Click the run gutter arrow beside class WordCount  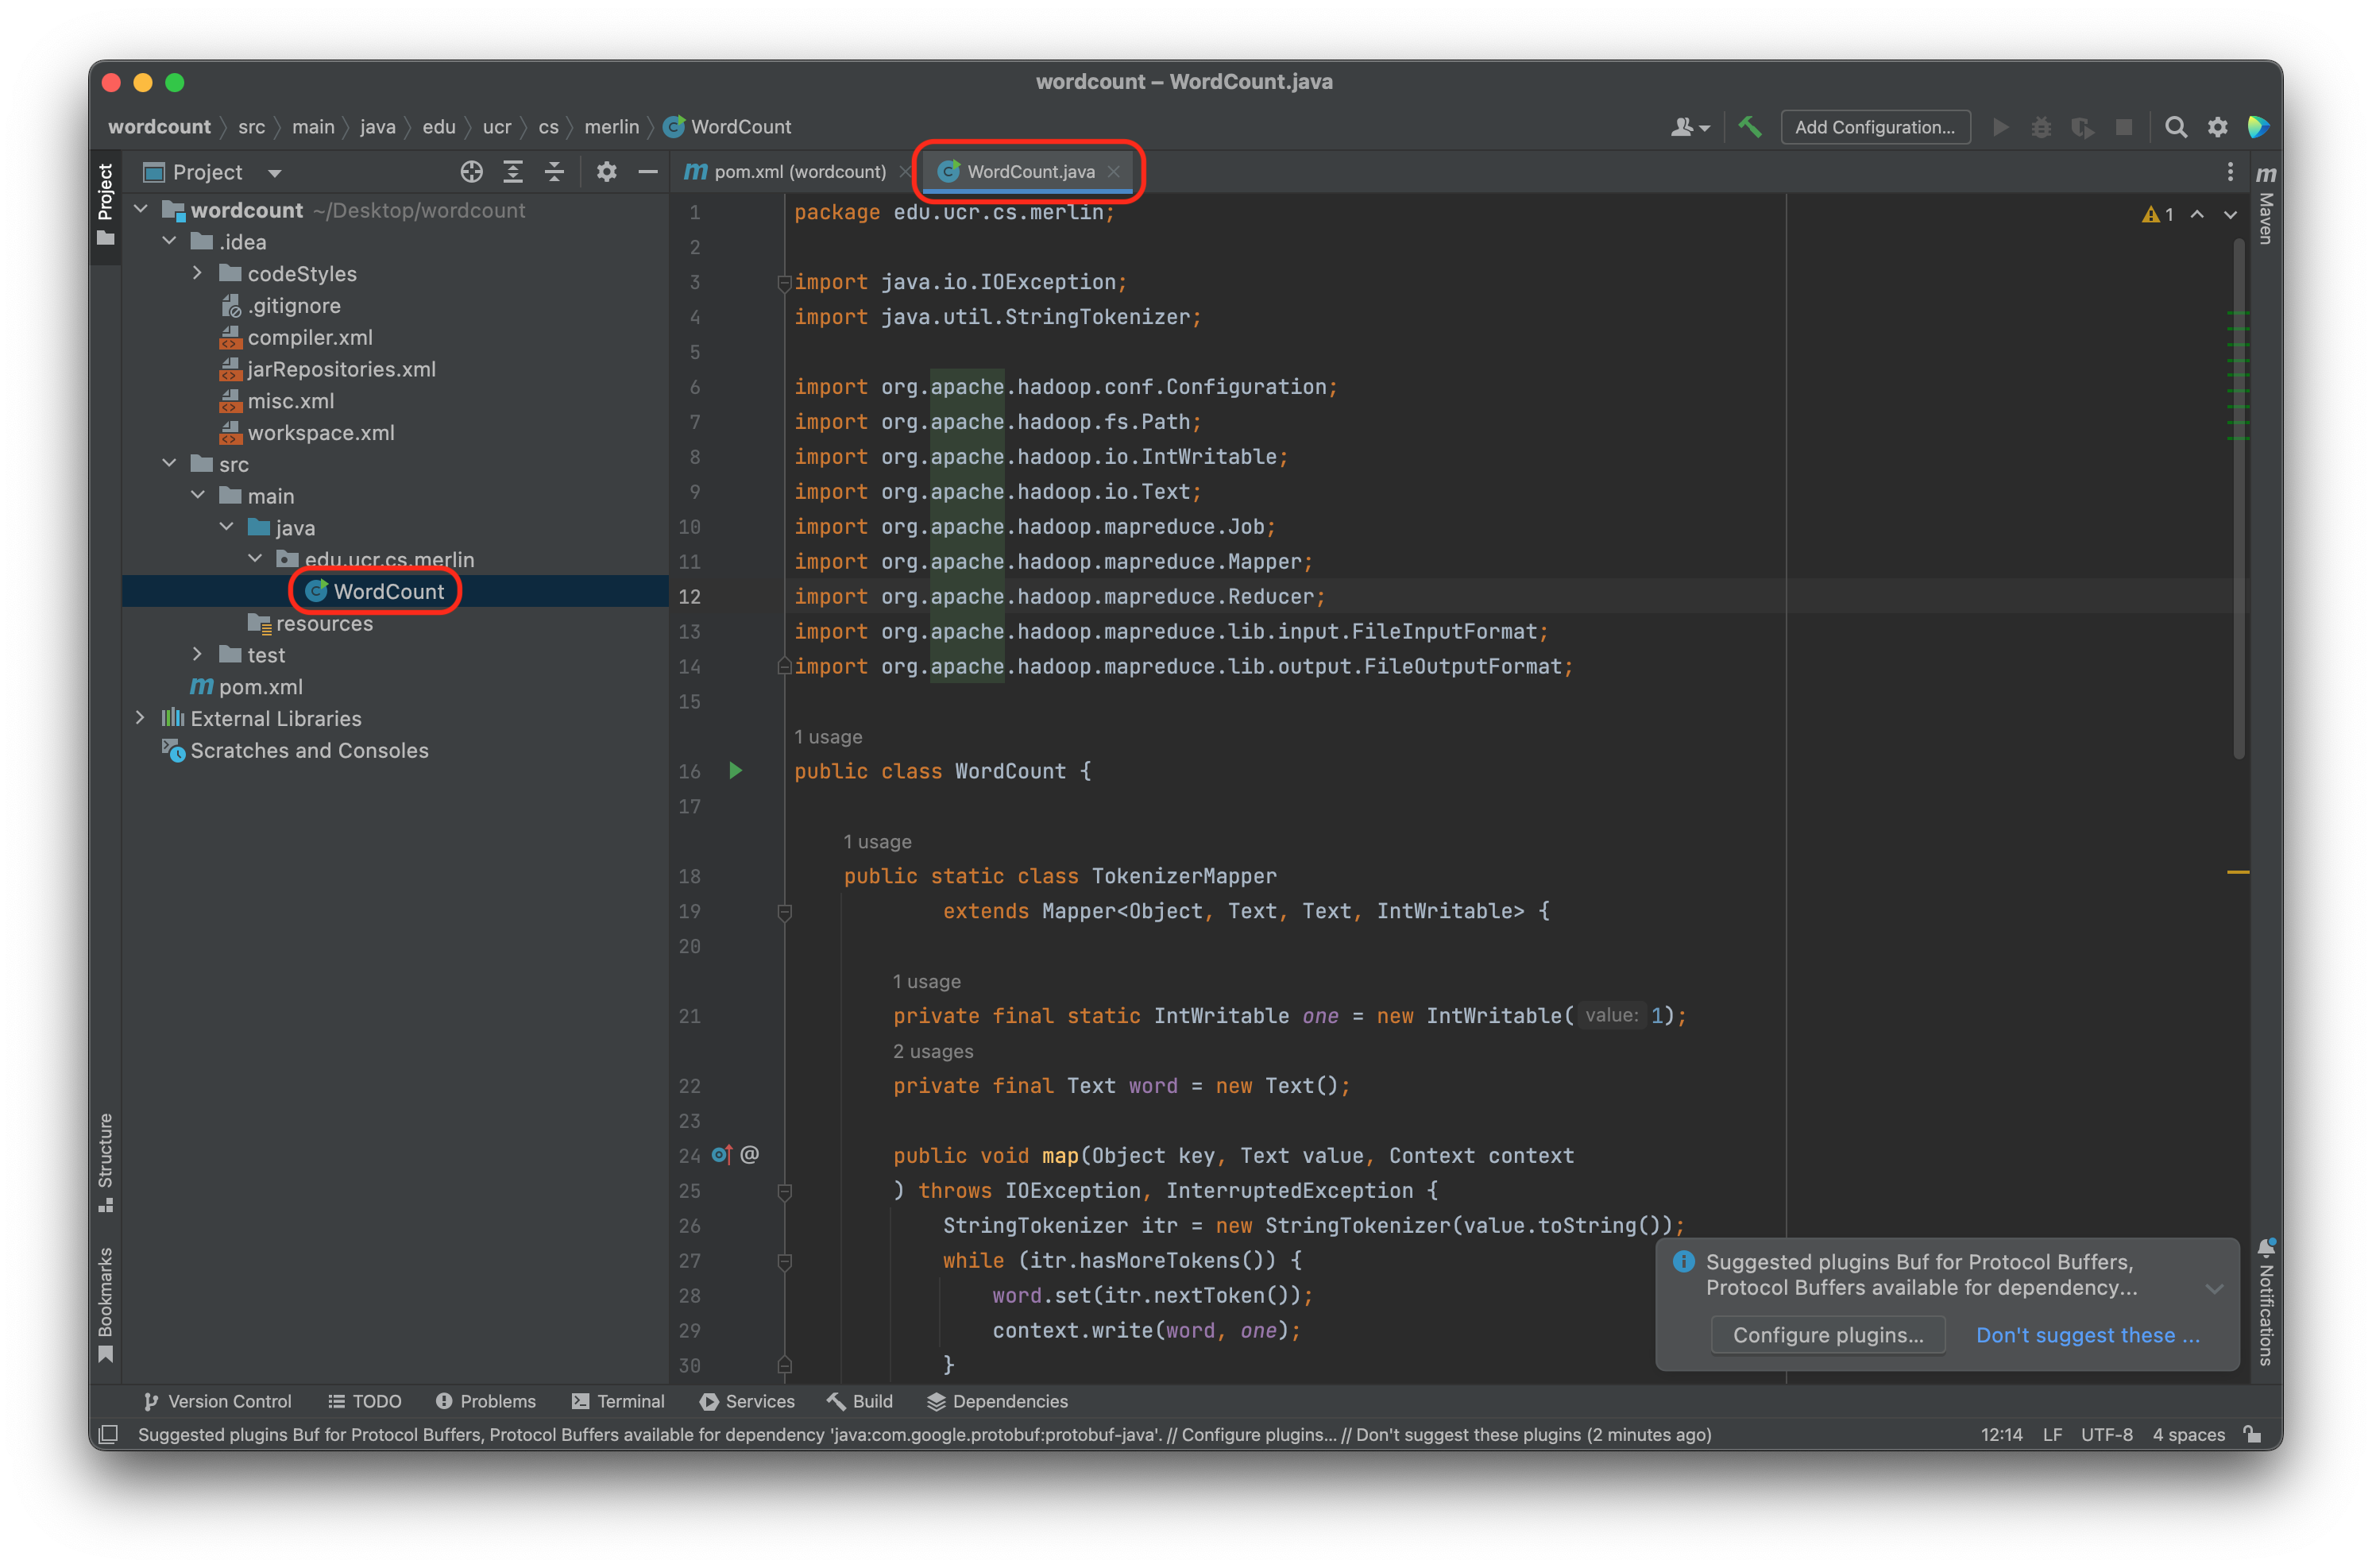click(x=736, y=770)
